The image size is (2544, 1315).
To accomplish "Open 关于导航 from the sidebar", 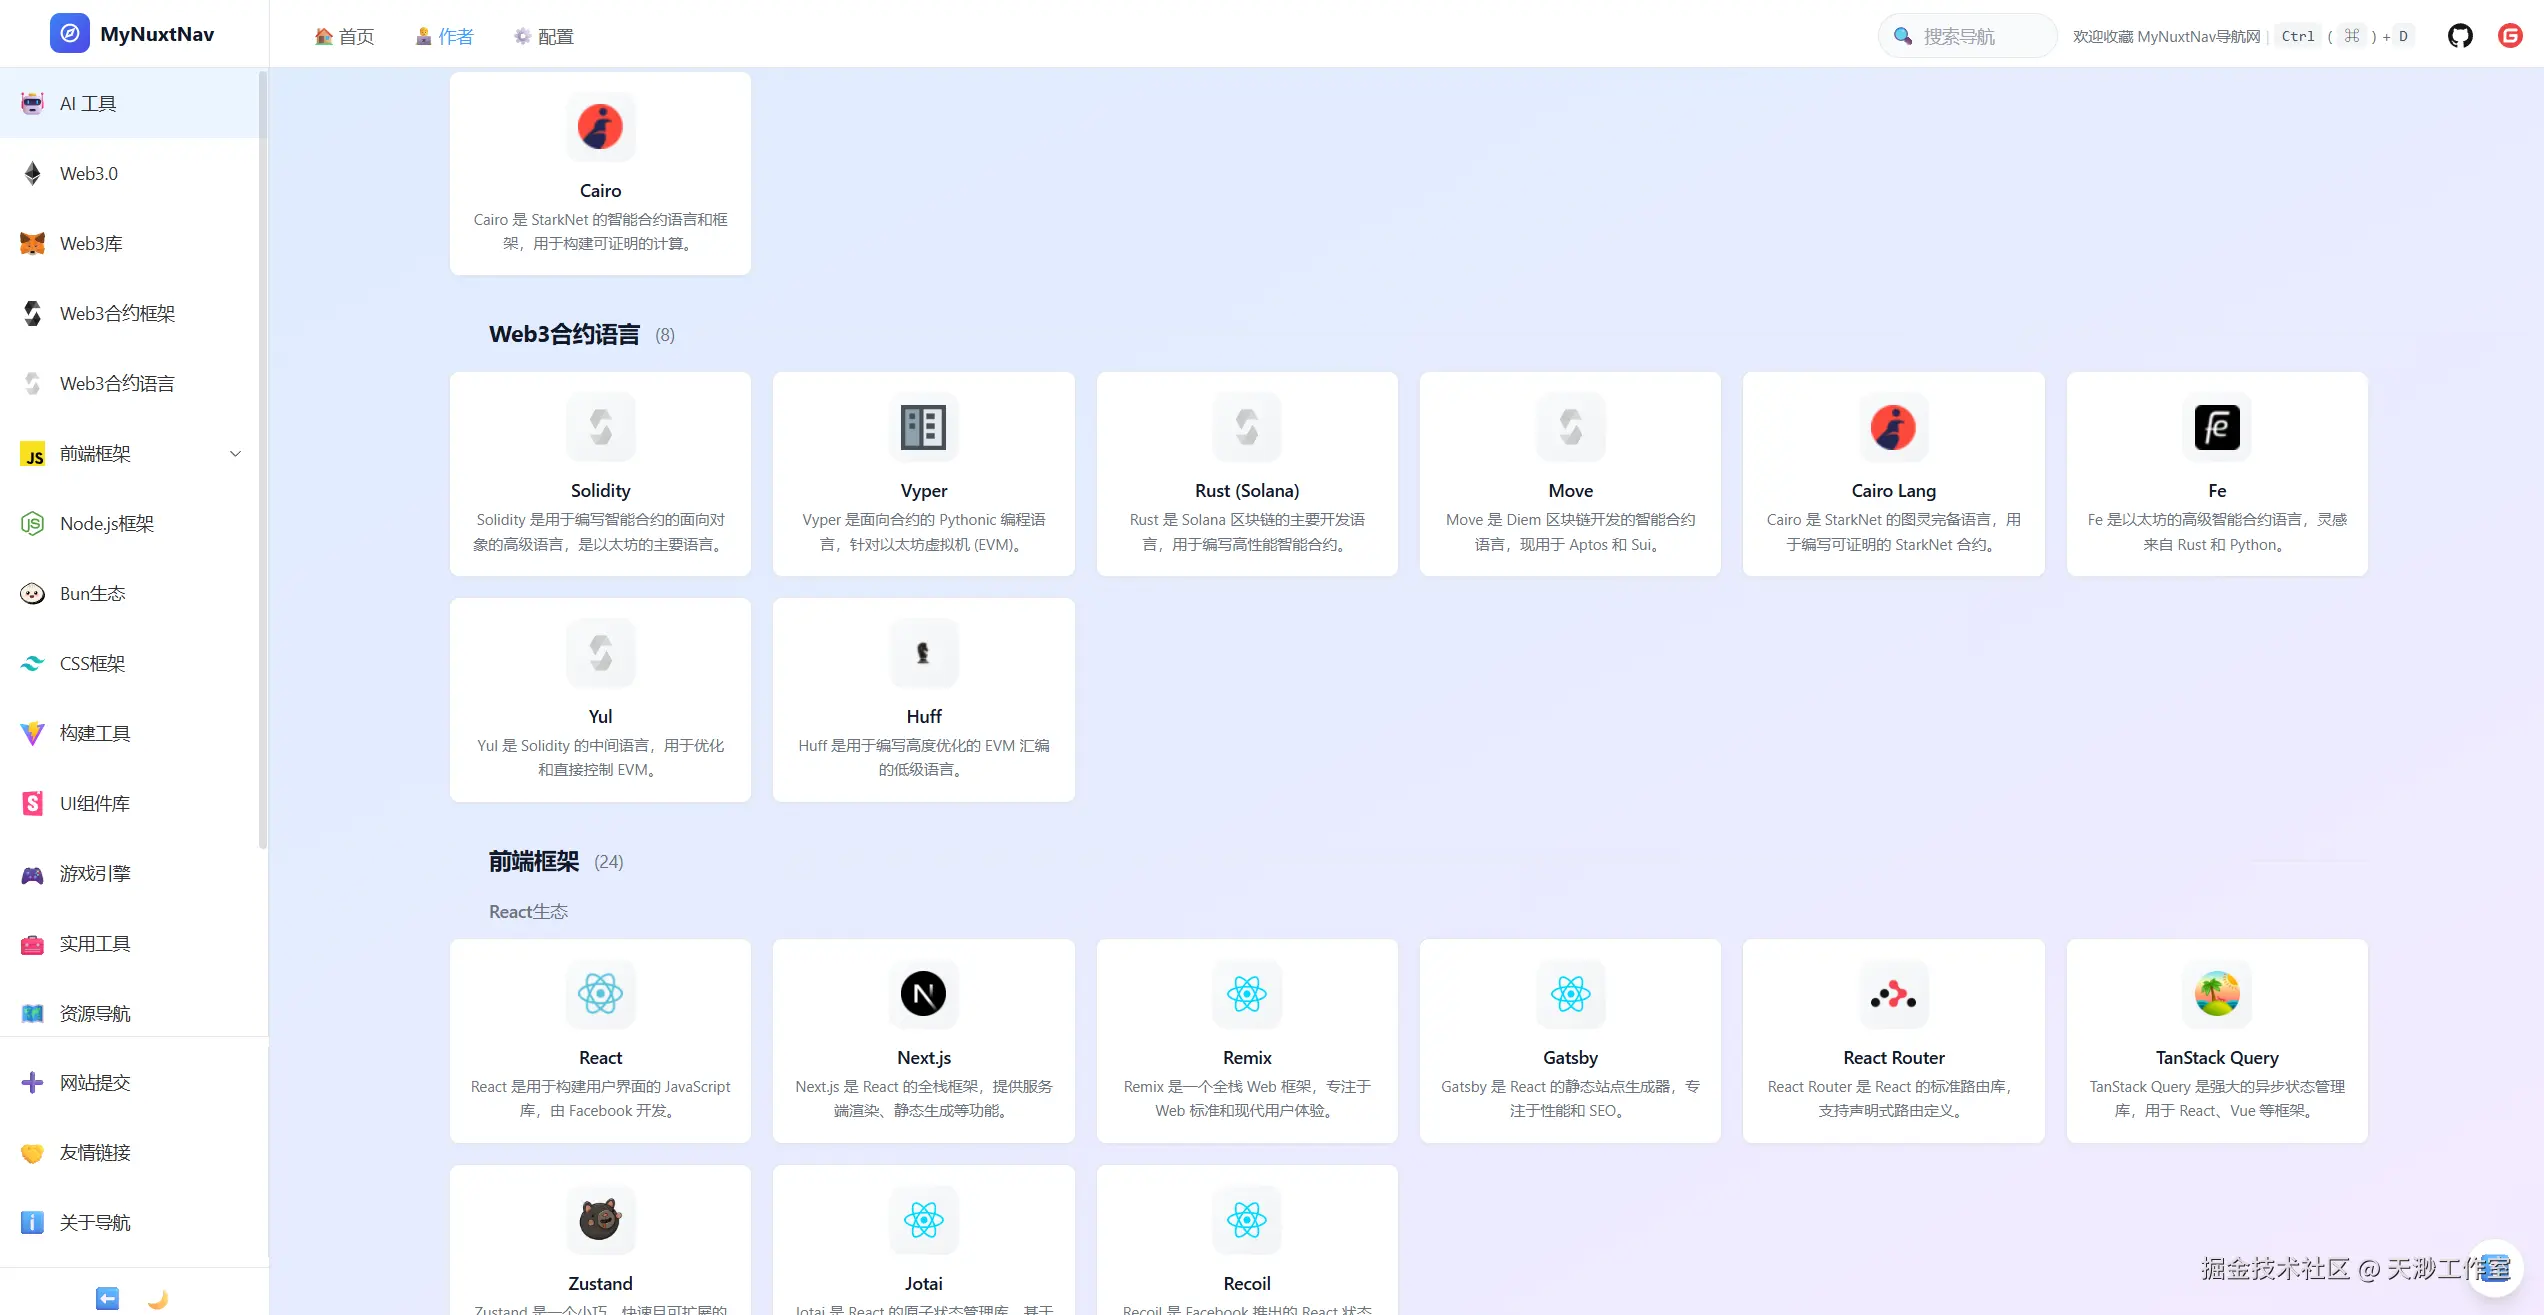I will click(134, 1222).
